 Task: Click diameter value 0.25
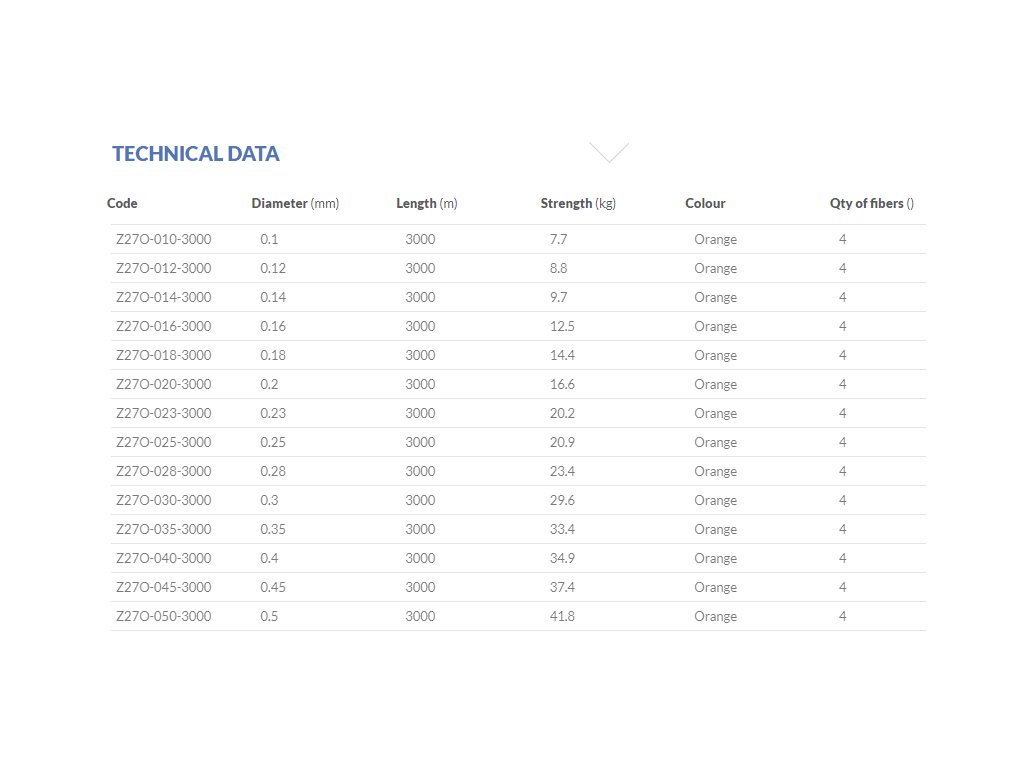coord(273,442)
